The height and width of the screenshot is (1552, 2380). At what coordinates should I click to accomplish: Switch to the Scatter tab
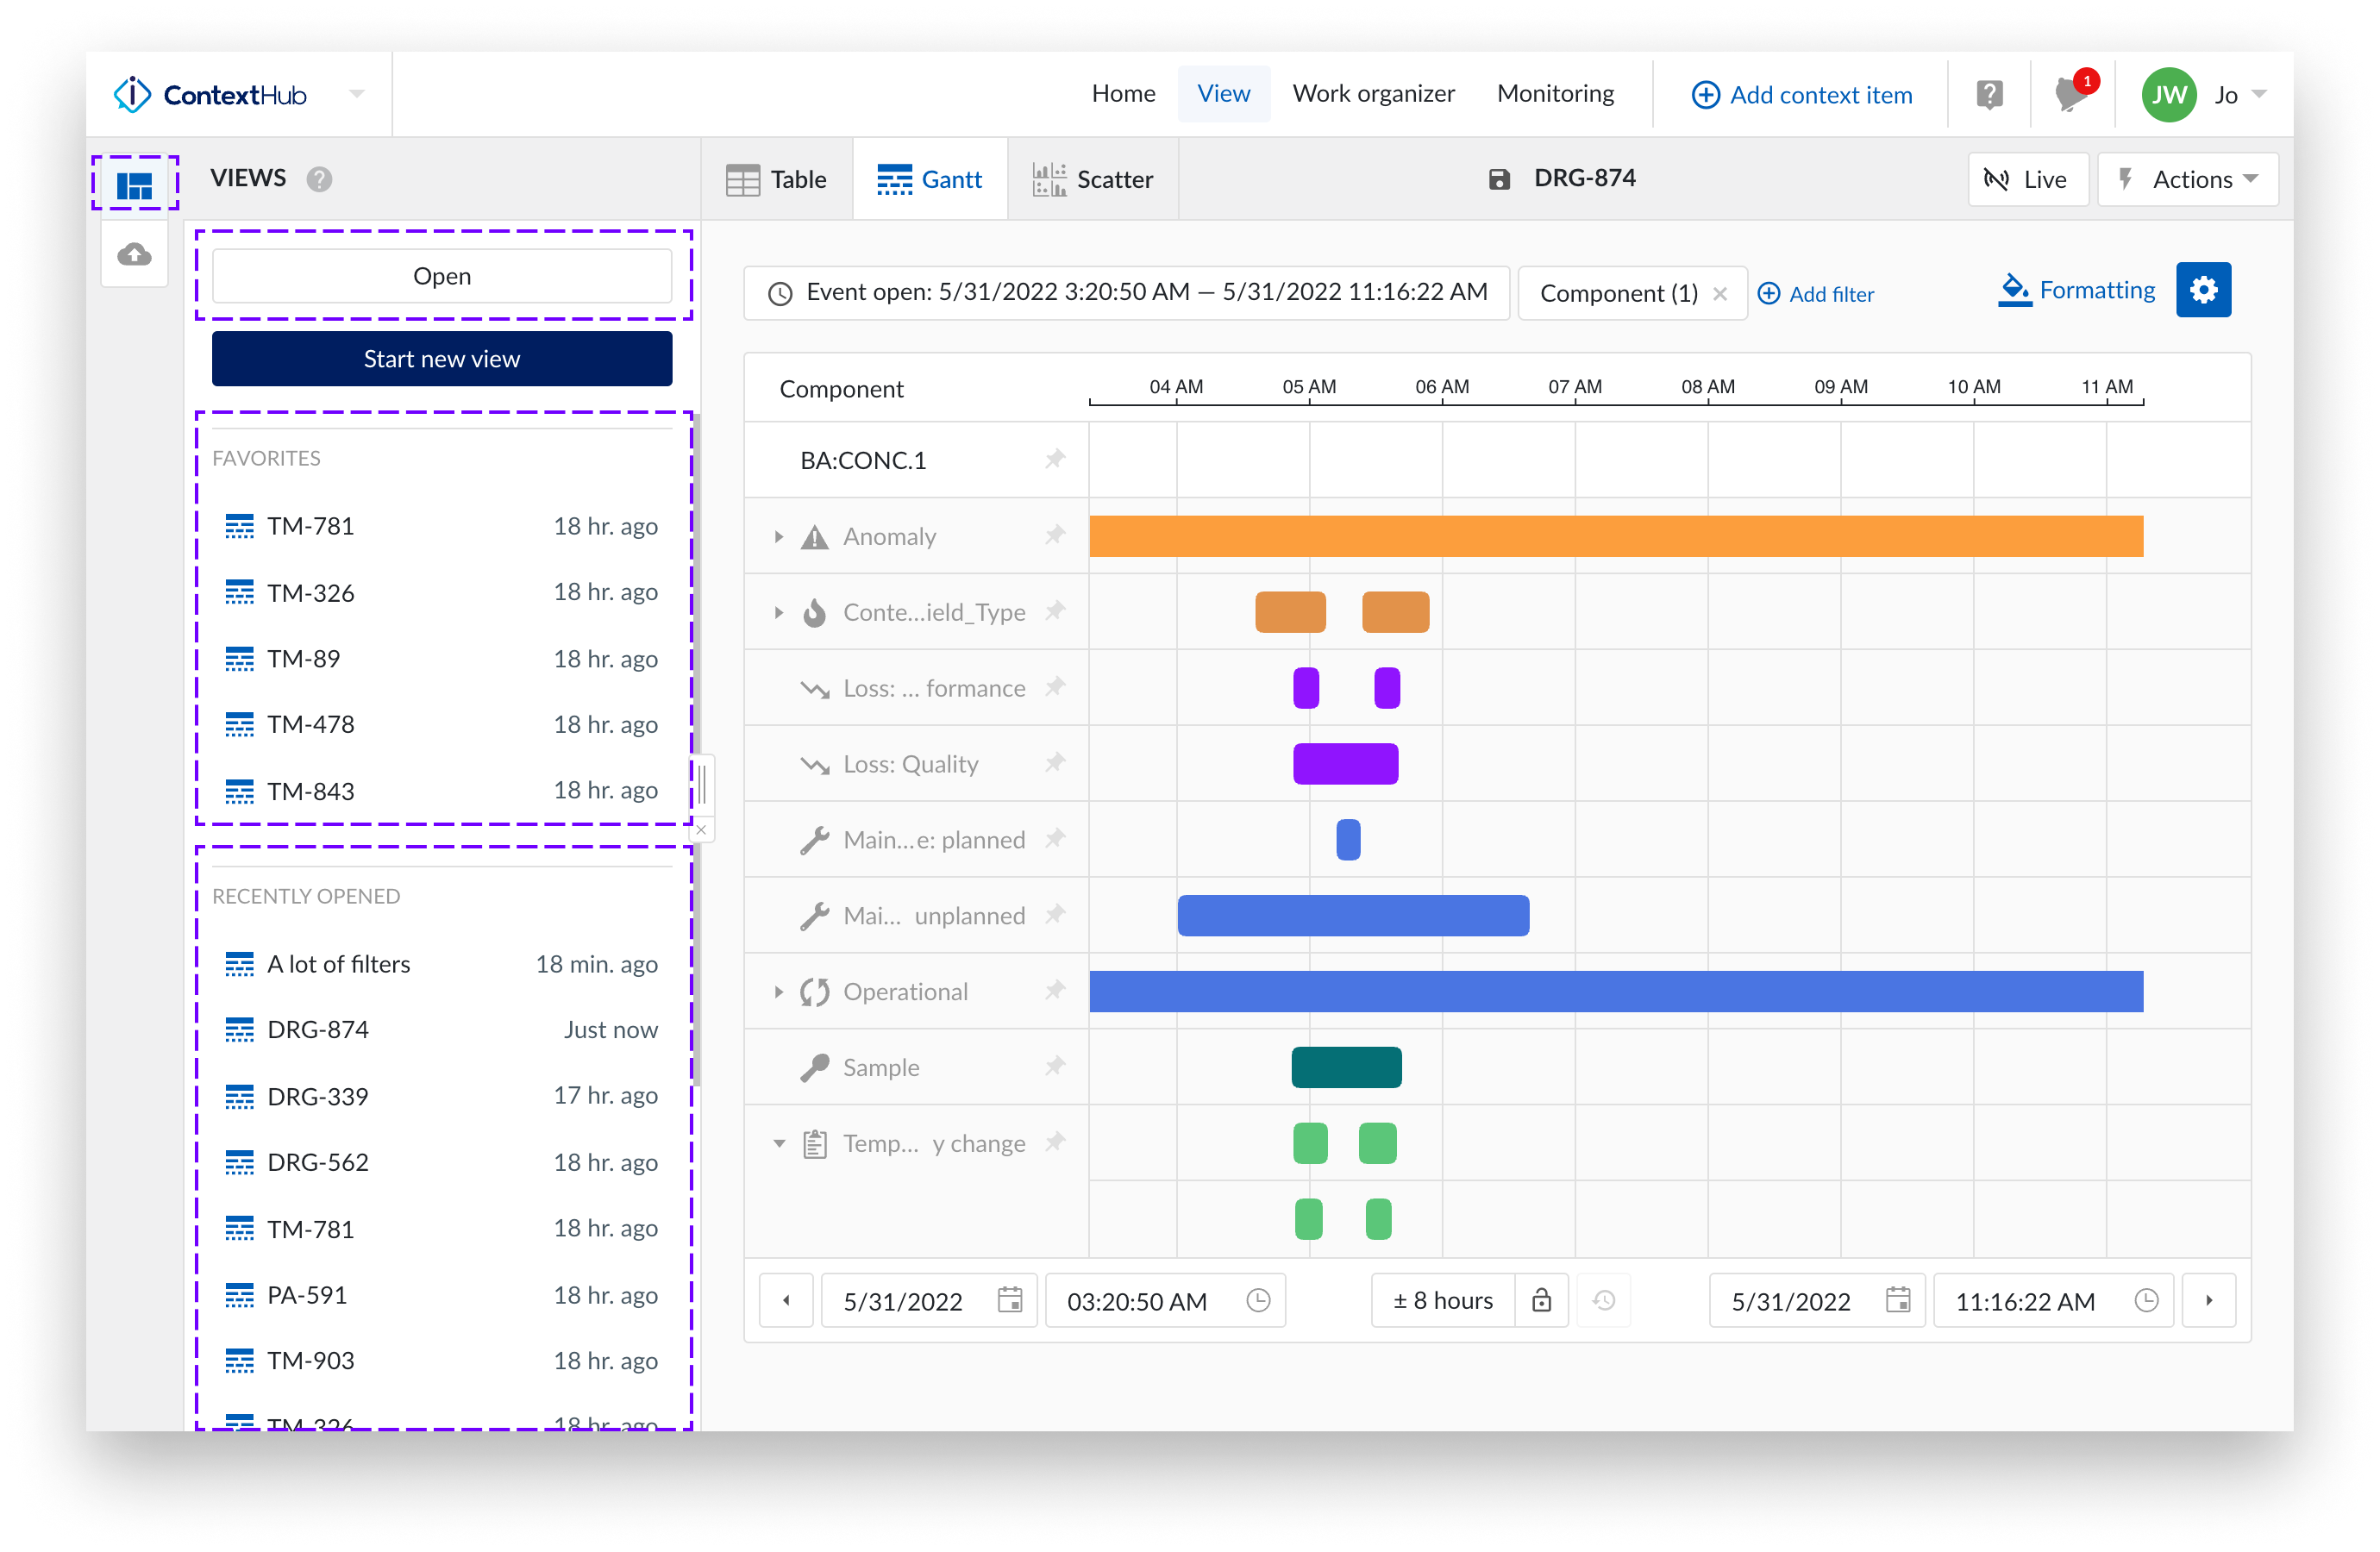point(1093,179)
